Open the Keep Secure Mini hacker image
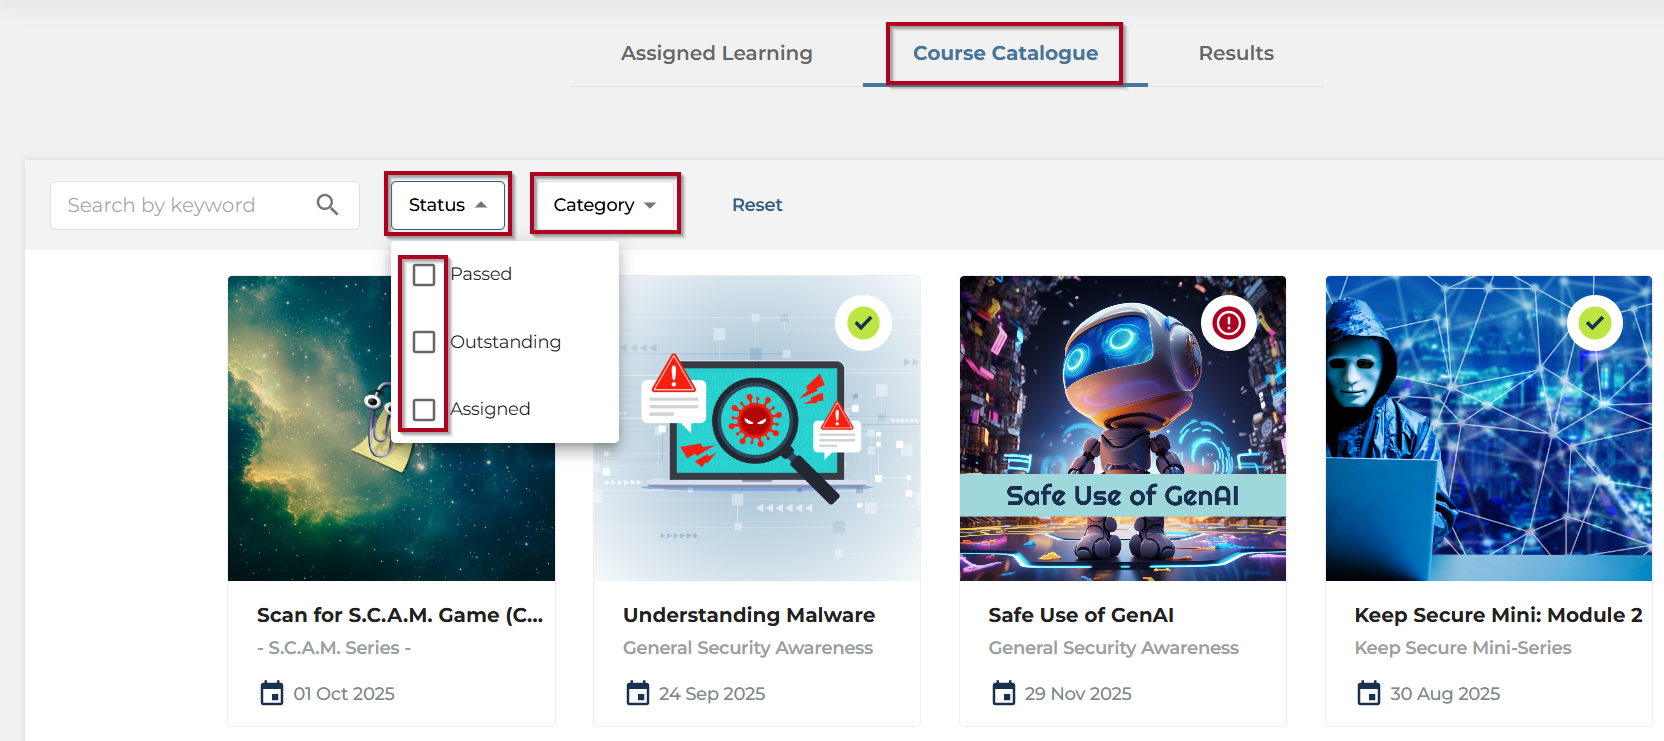 point(1489,428)
